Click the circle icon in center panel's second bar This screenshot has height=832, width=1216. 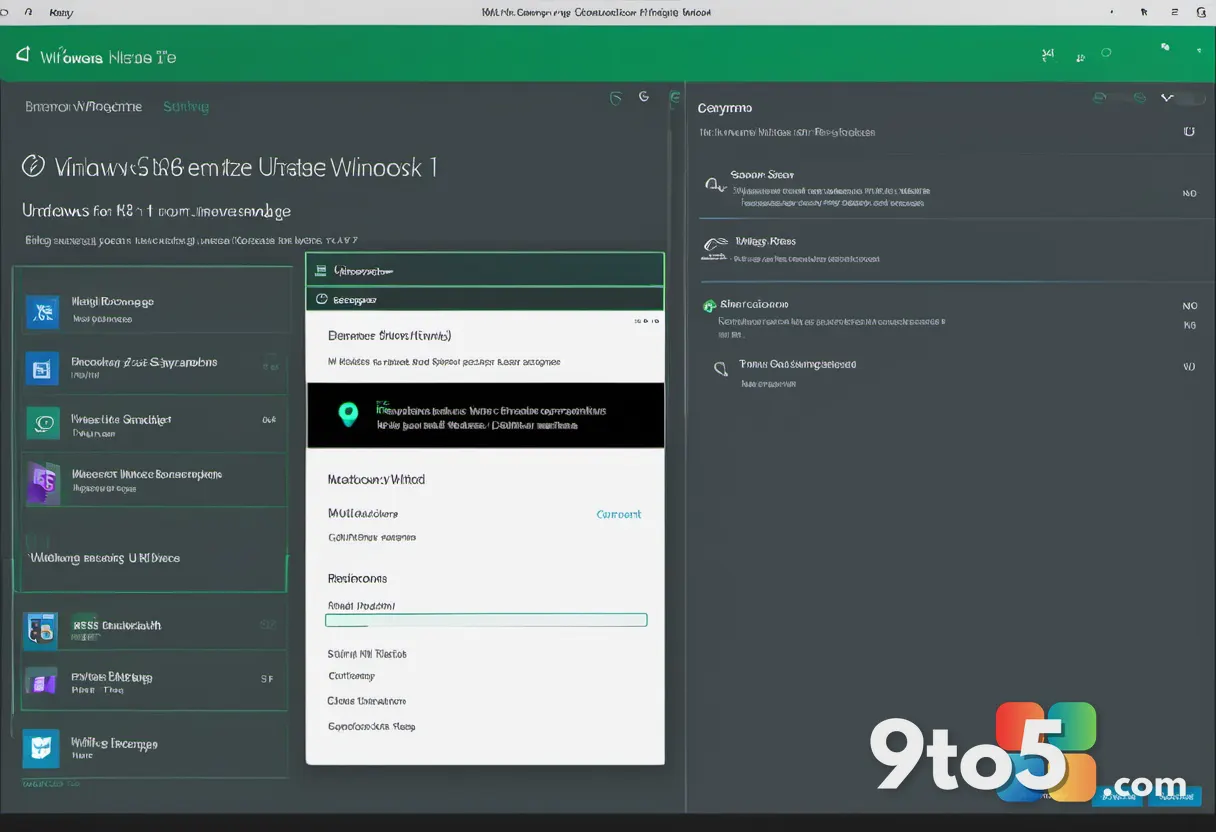click(322, 298)
